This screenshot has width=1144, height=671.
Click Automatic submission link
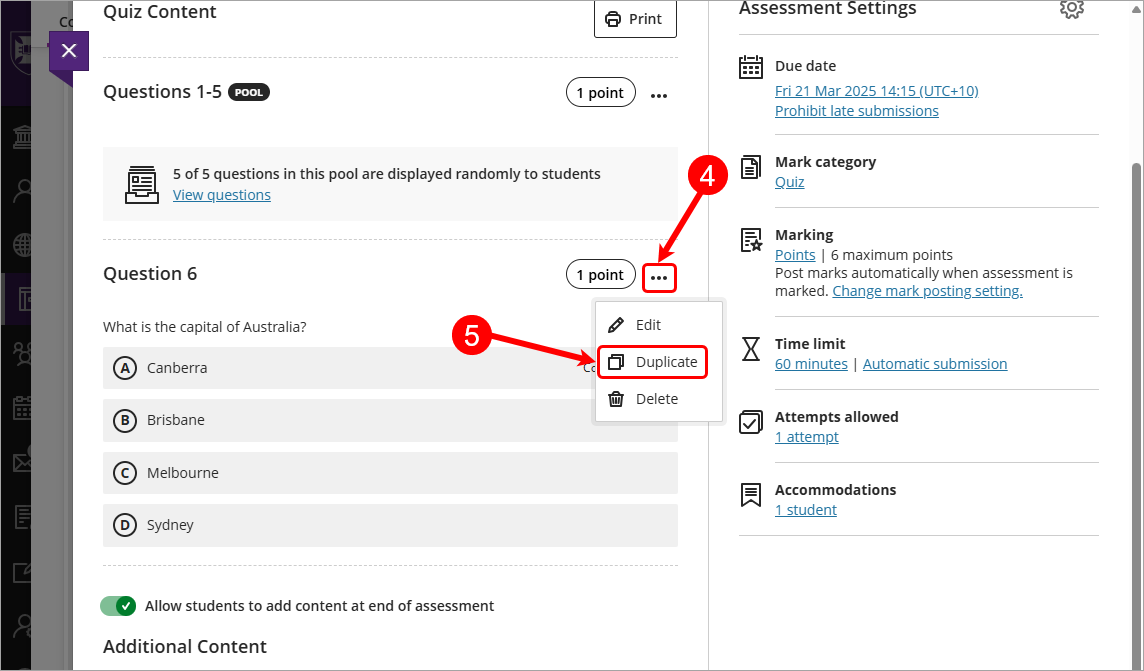(935, 364)
